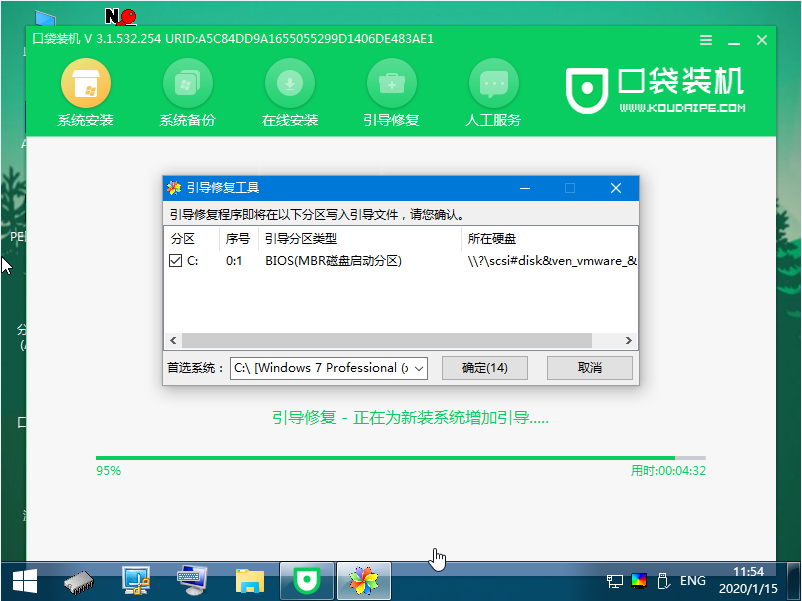802x601 pixels.
Task: Confirm with the 确定(14) button
Action: 485,368
